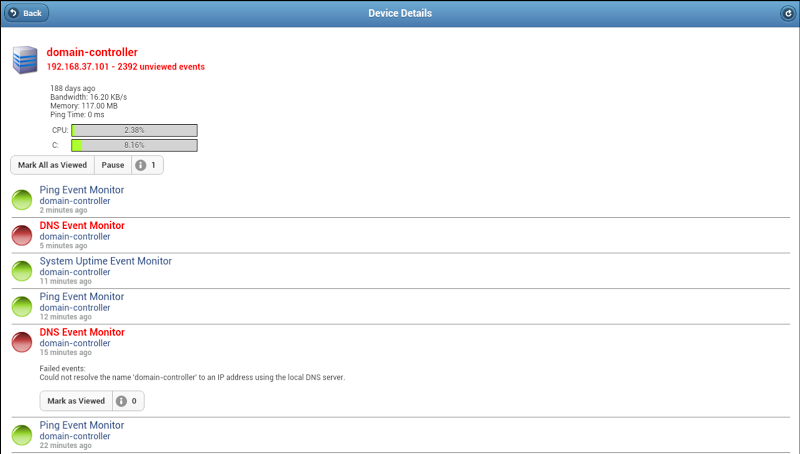Open Ping Event Monitor from 2 minutes ago
The height and width of the screenshot is (454, 800).
(x=82, y=190)
